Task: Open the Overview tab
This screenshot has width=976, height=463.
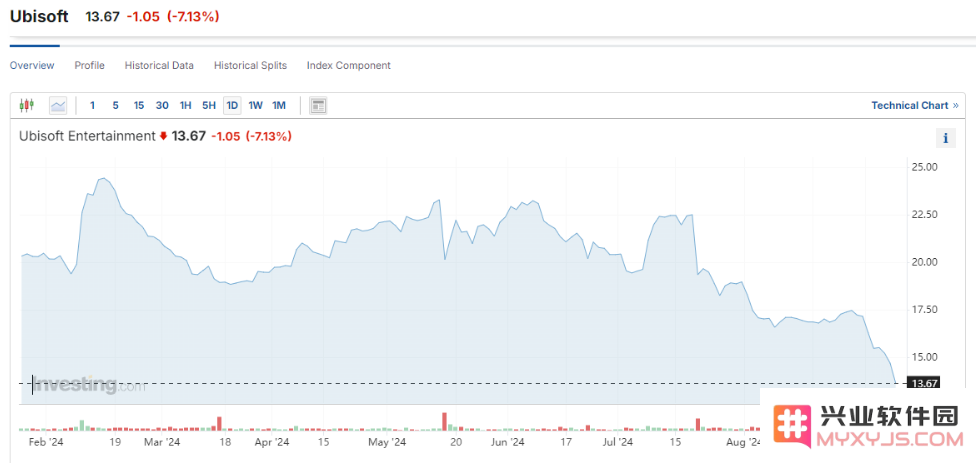Action: click(x=32, y=65)
